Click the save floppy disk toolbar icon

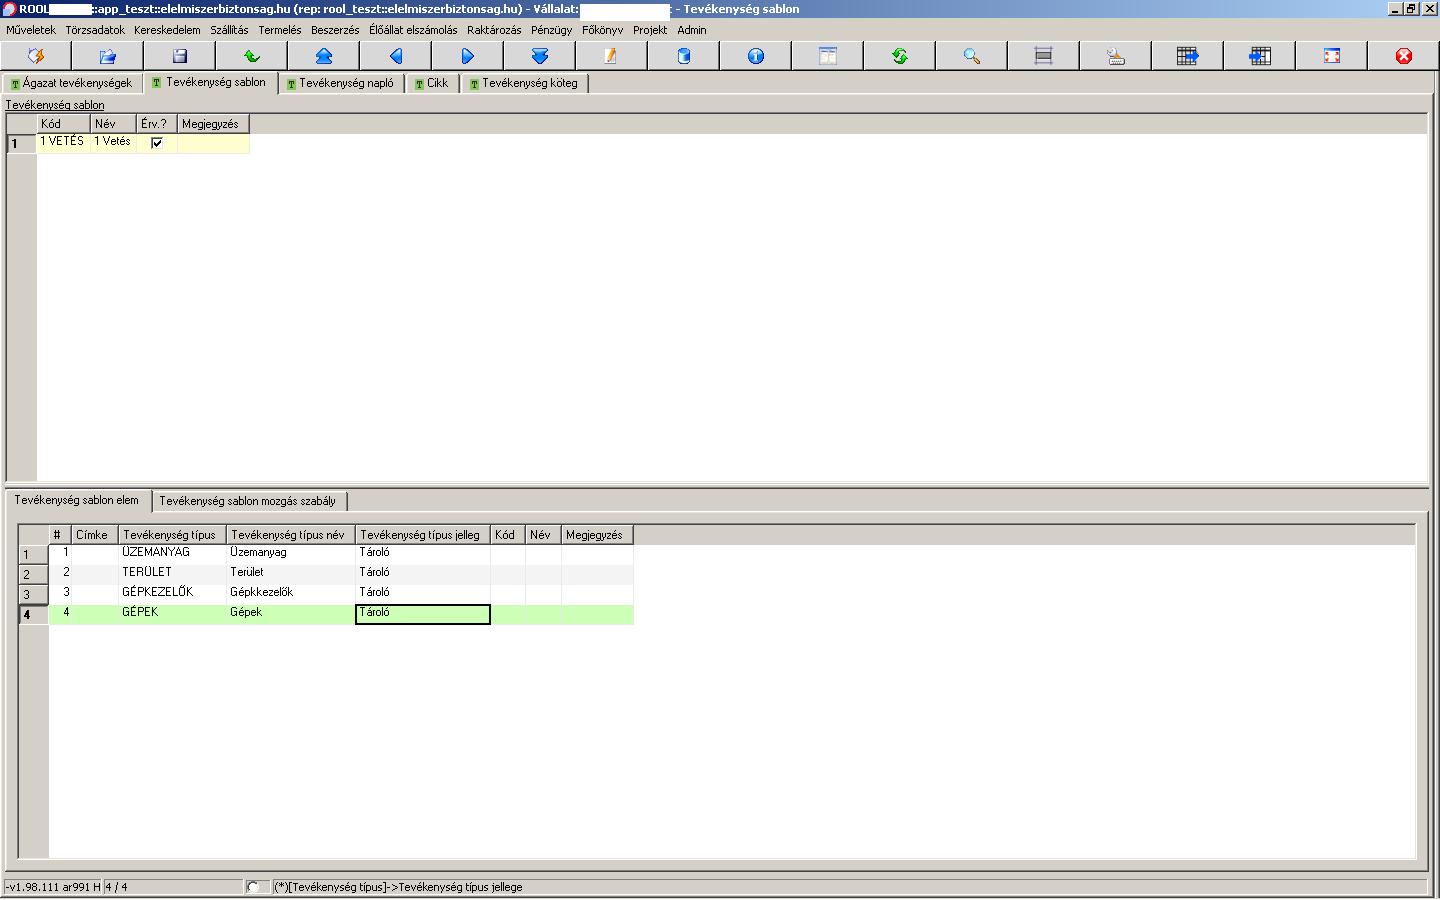pyautogui.click(x=180, y=56)
